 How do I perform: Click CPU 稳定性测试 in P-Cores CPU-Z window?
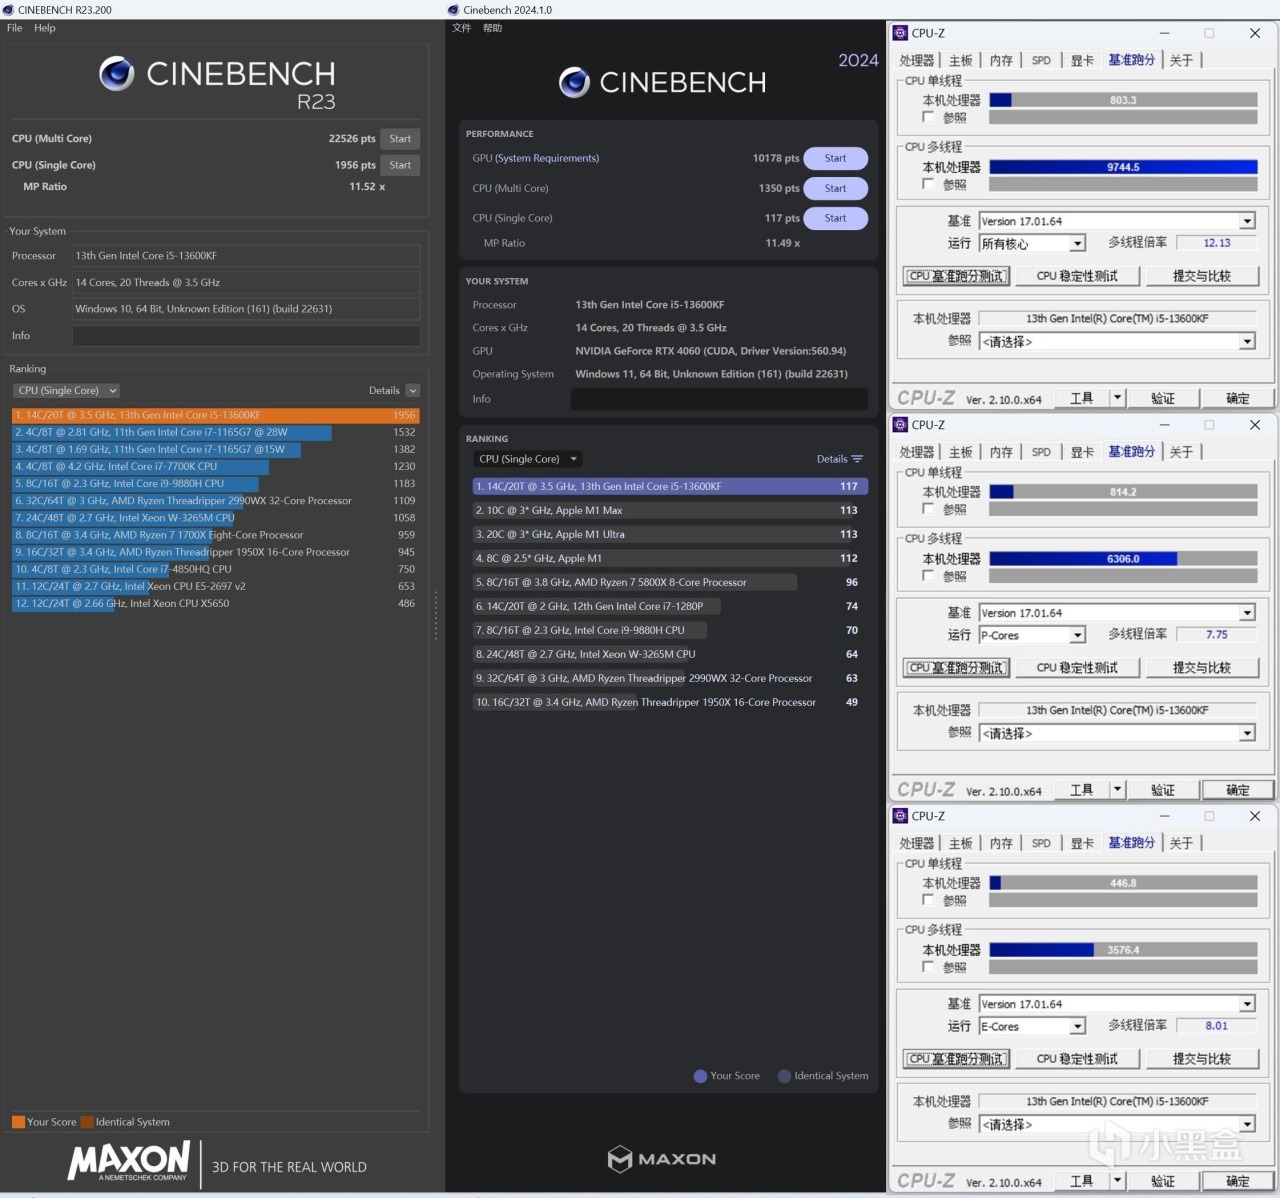click(1077, 668)
